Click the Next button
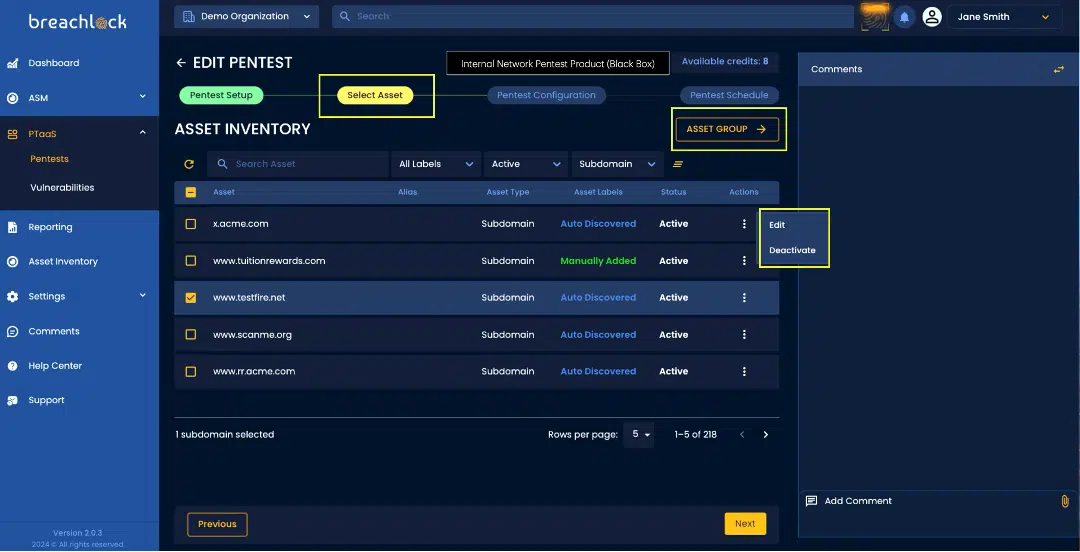1080x552 pixels. click(745, 524)
